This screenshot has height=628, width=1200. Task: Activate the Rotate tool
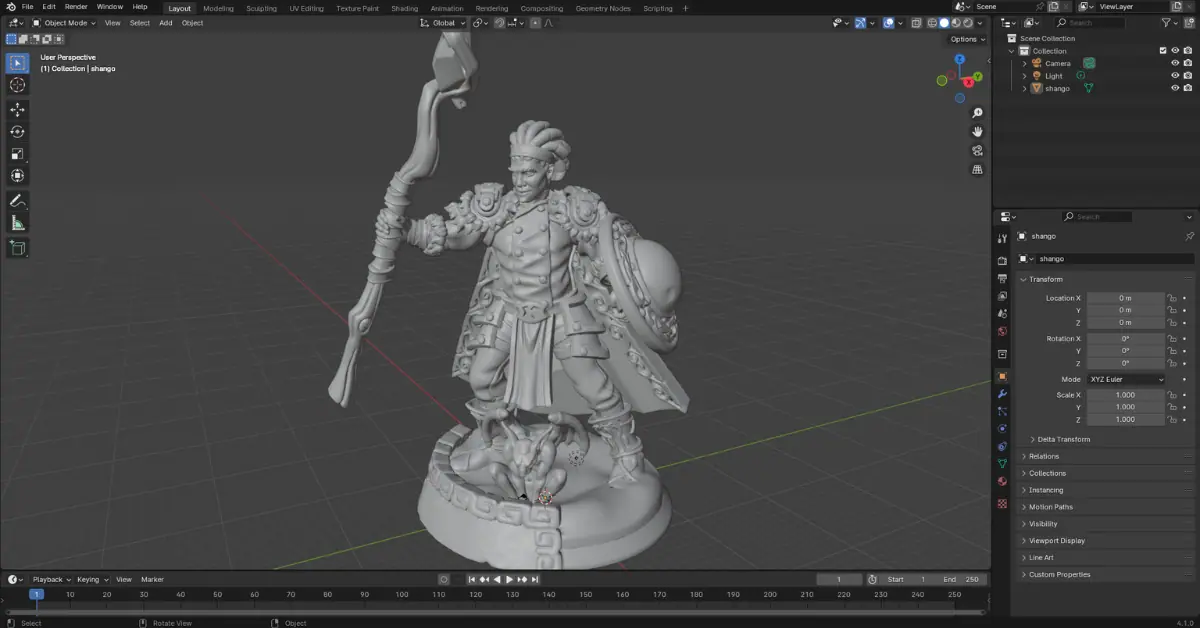pos(17,130)
